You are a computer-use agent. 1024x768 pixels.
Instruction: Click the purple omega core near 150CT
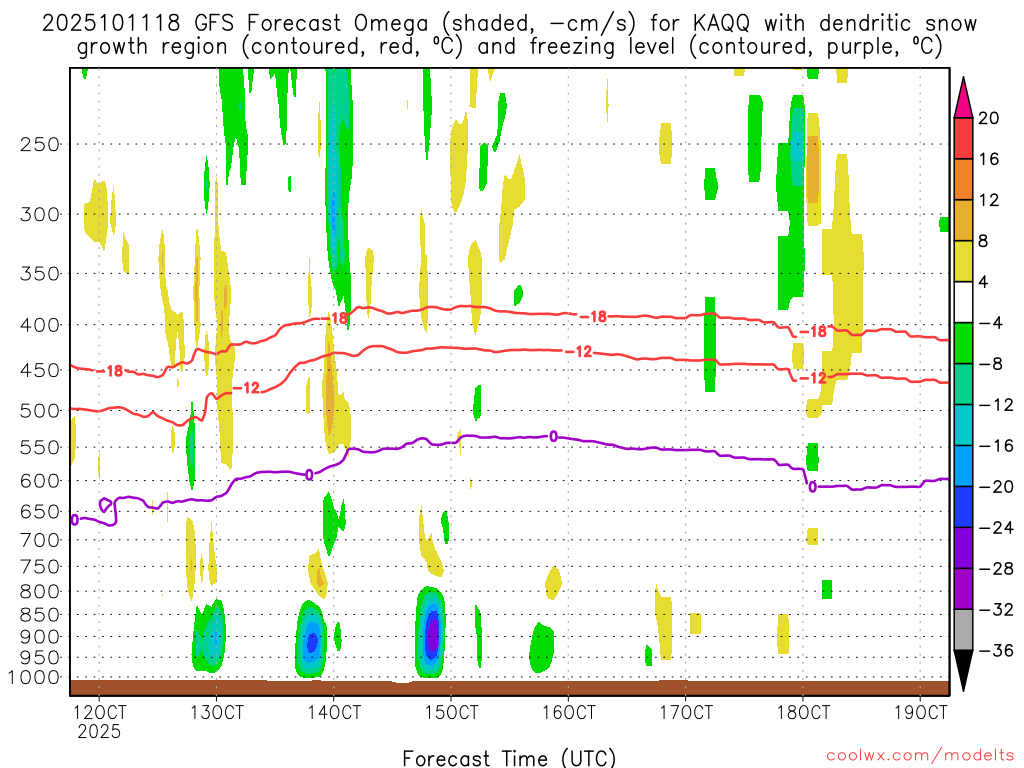(x=432, y=633)
